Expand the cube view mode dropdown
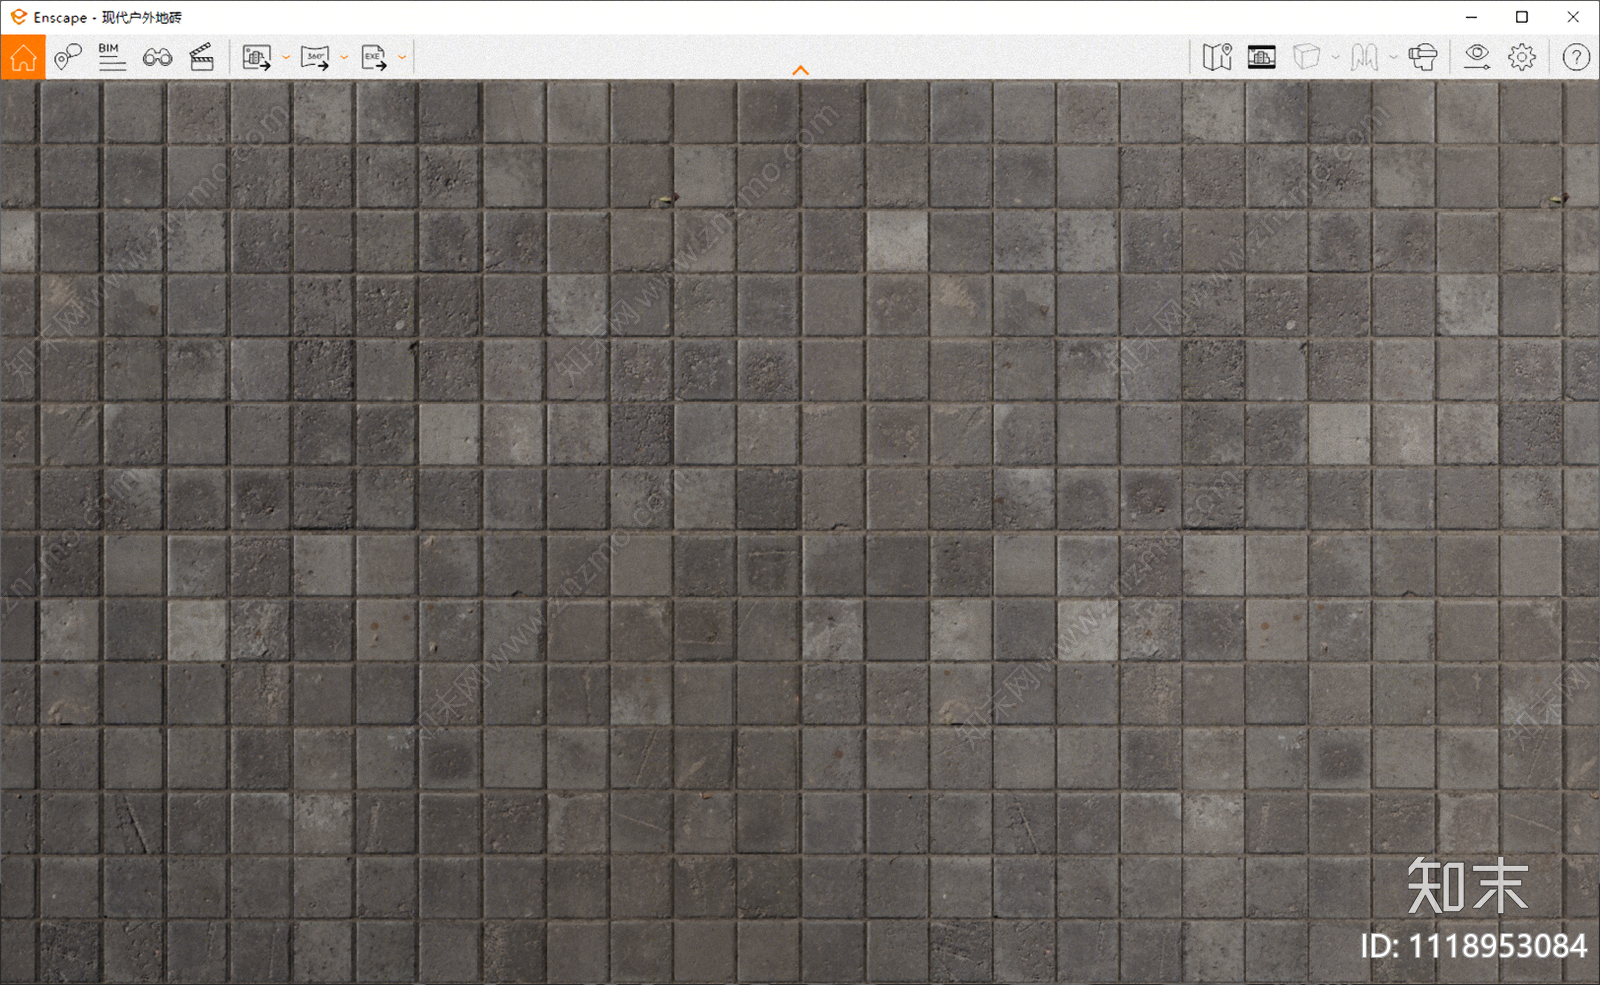Image resolution: width=1600 pixels, height=985 pixels. click(x=1335, y=58)
